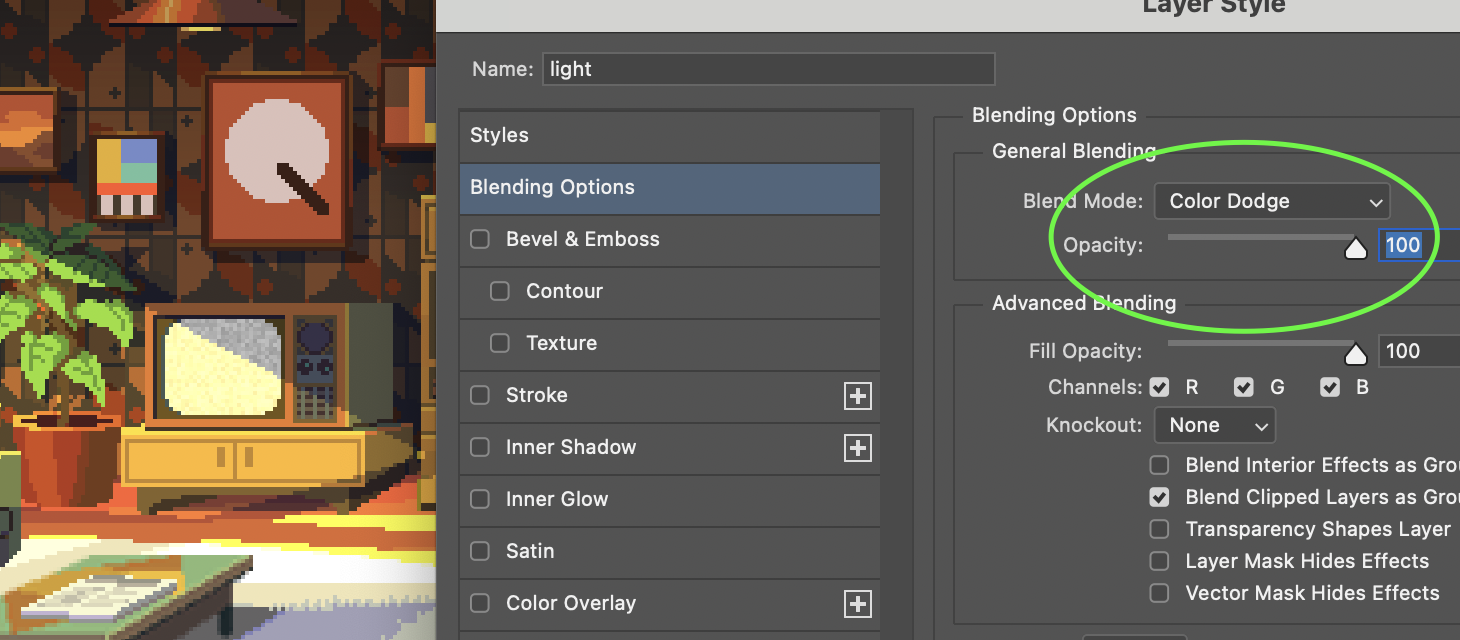This screenshot has width=1460, height=640.
Task: Click the plus icon beside Stroke
Action: coord(857,396)
